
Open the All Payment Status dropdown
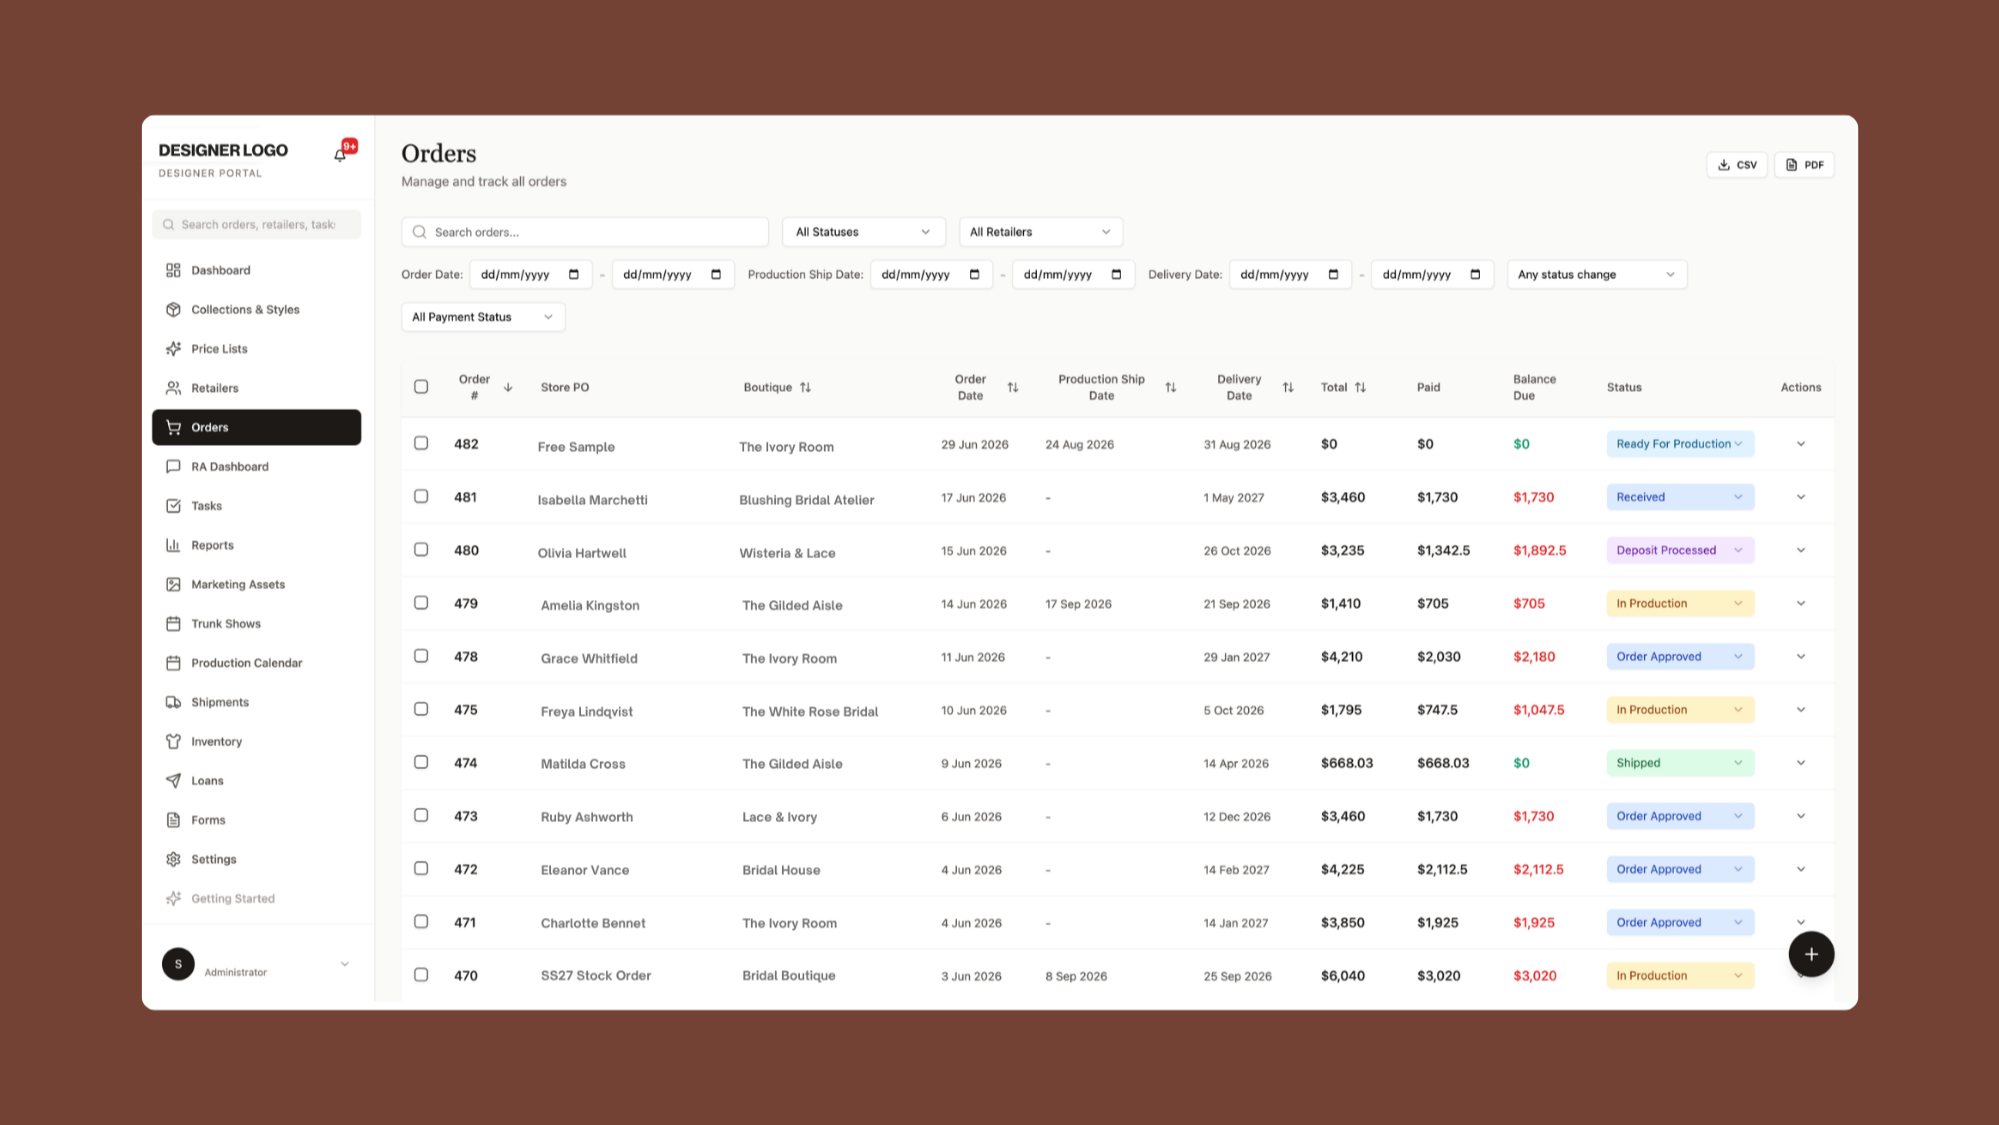(x=483, y=317)
